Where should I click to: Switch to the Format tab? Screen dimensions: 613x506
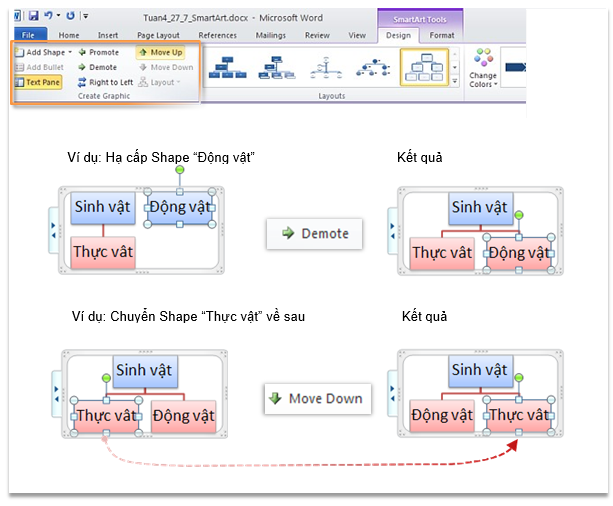pyautogui.click(x=441, y=35)
